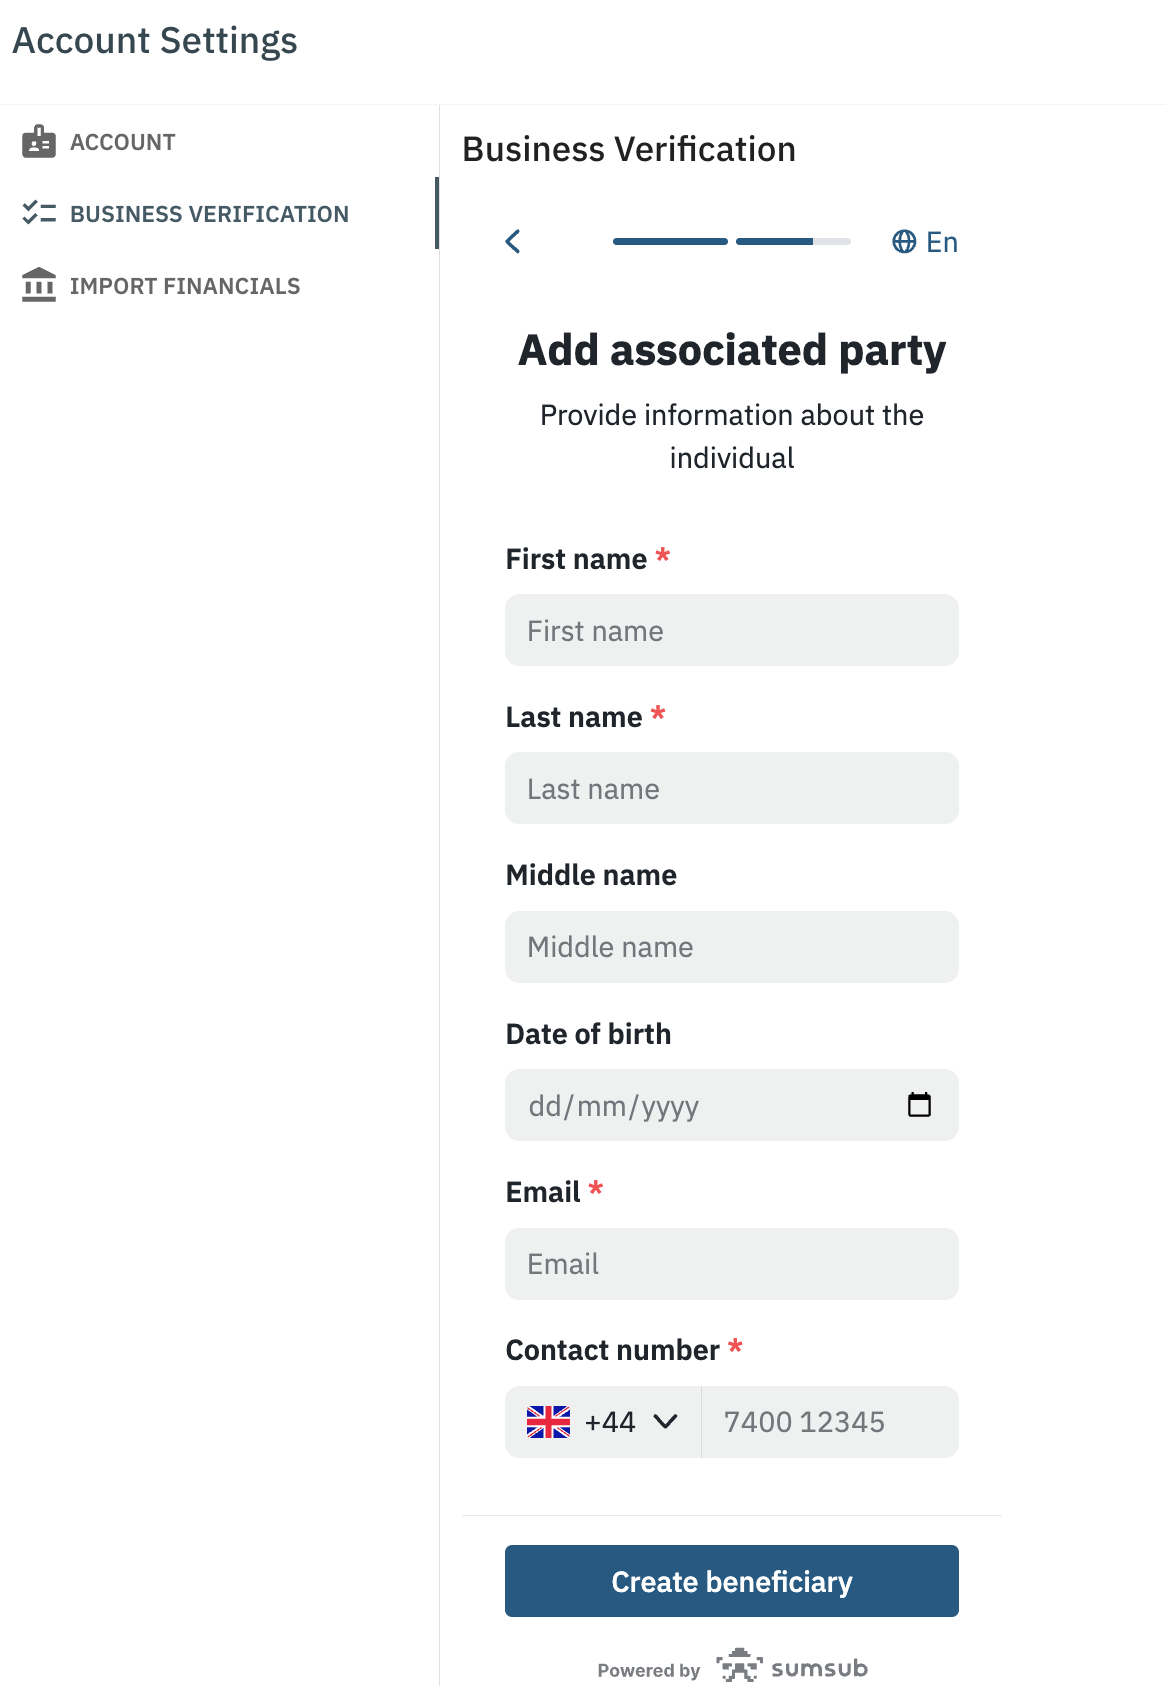Click the phone number input field

[830, 1421]
